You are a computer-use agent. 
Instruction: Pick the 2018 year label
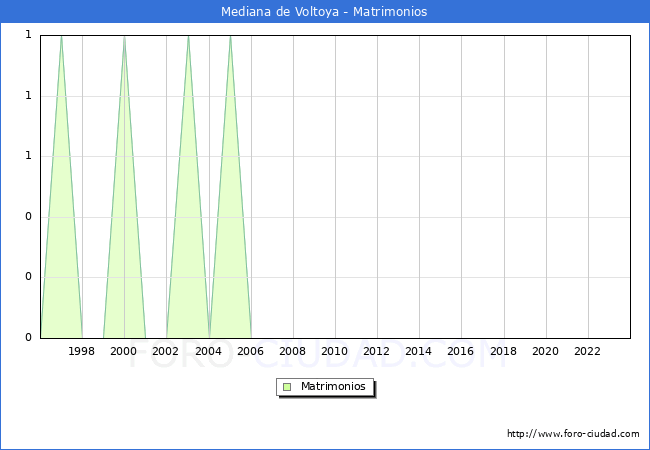pyautogui.click(x=503, y=351)
